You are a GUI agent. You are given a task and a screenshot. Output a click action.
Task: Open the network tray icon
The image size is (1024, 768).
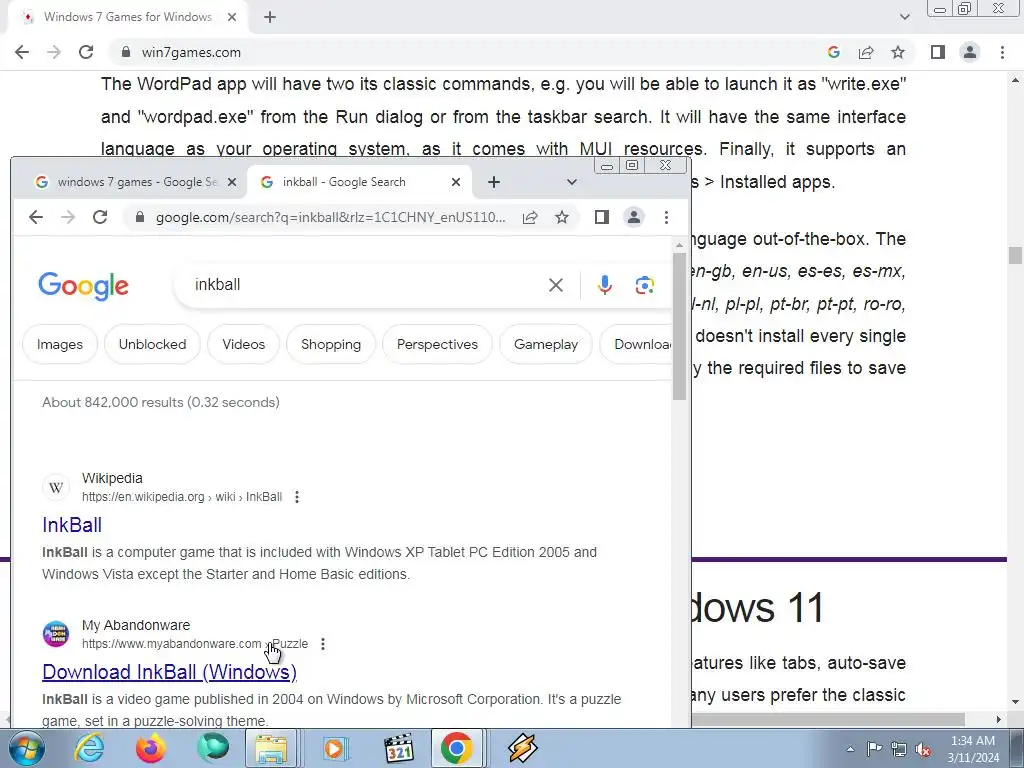pyautogui.click(x=899, y=749)
